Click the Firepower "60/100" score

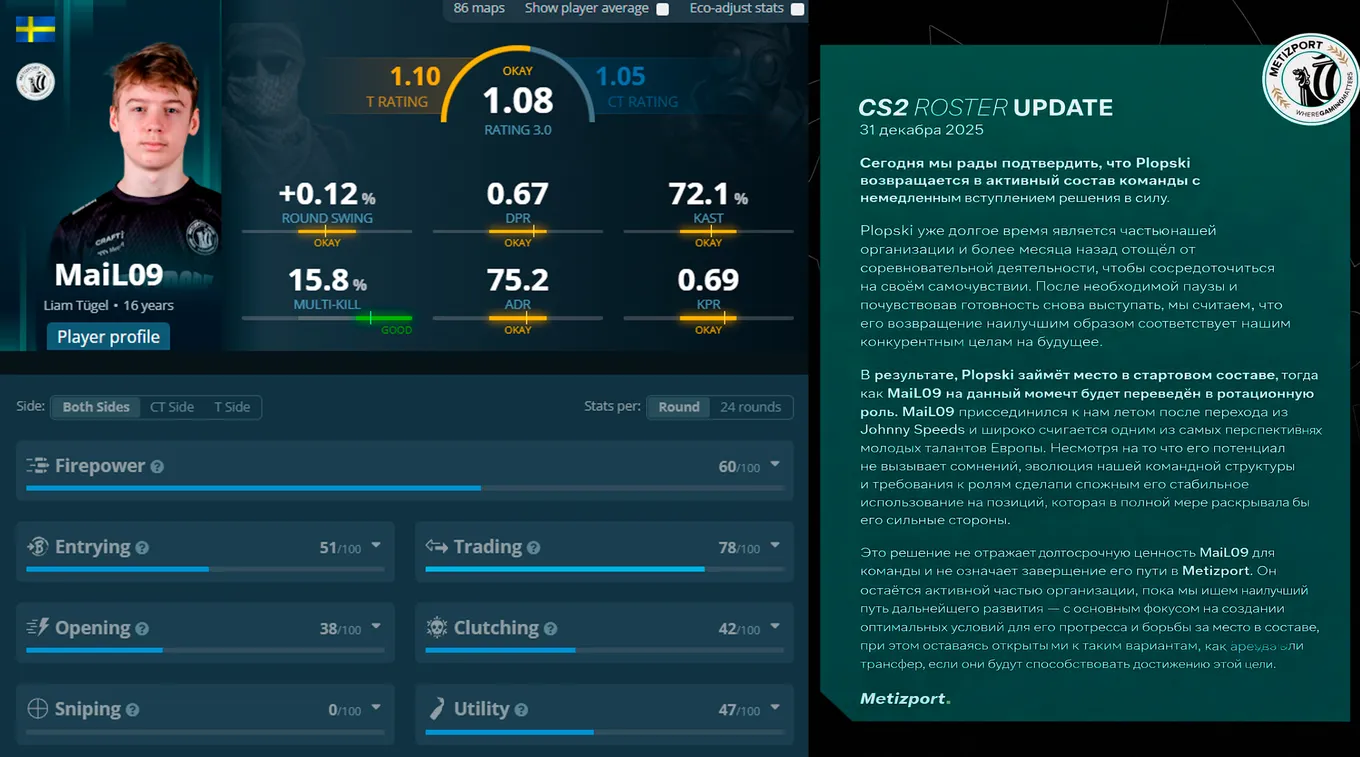pyautogui.click(x=739, y=467)
